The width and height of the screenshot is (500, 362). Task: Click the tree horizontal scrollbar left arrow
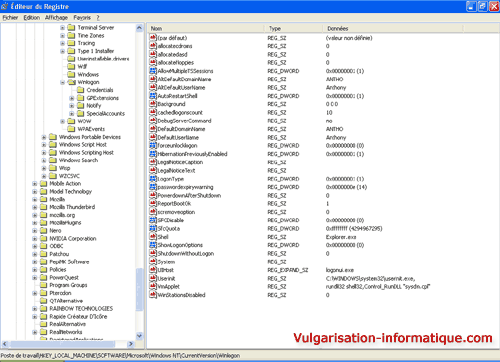(5, 344)
